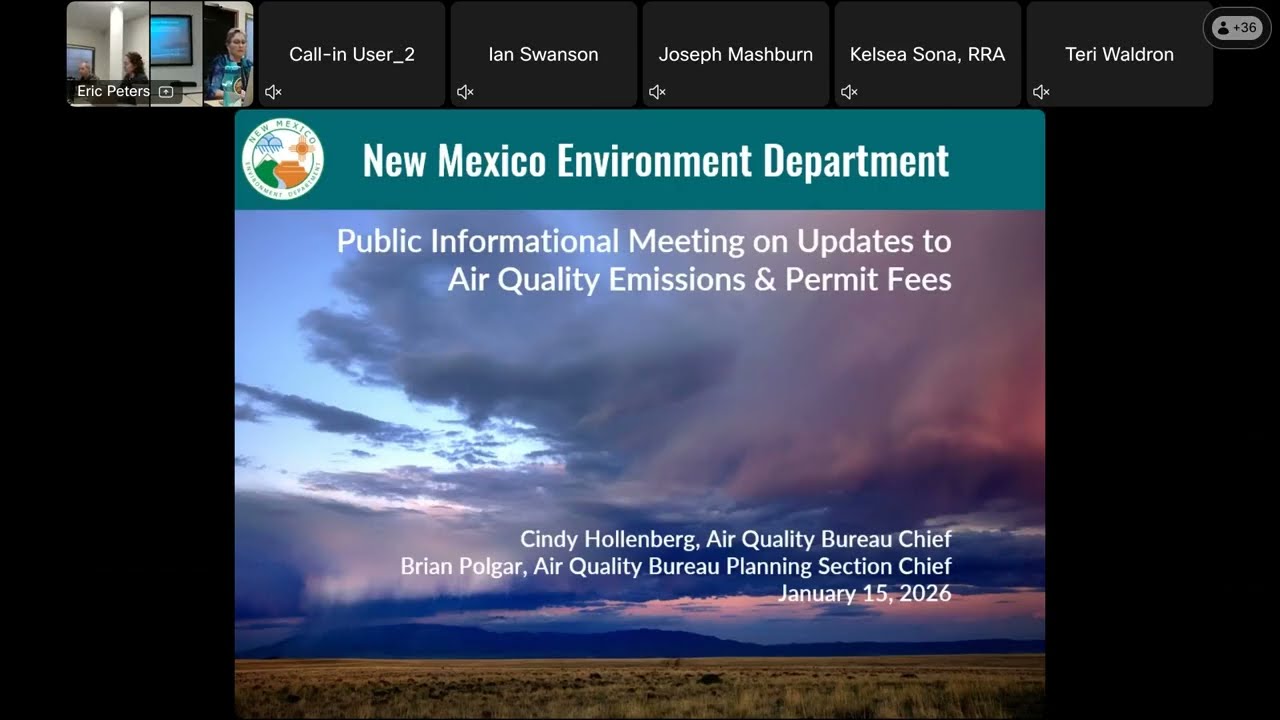
Task: Click the "Public Informational Meeting on Updates to" line
Action: click(x=644, y=241)
